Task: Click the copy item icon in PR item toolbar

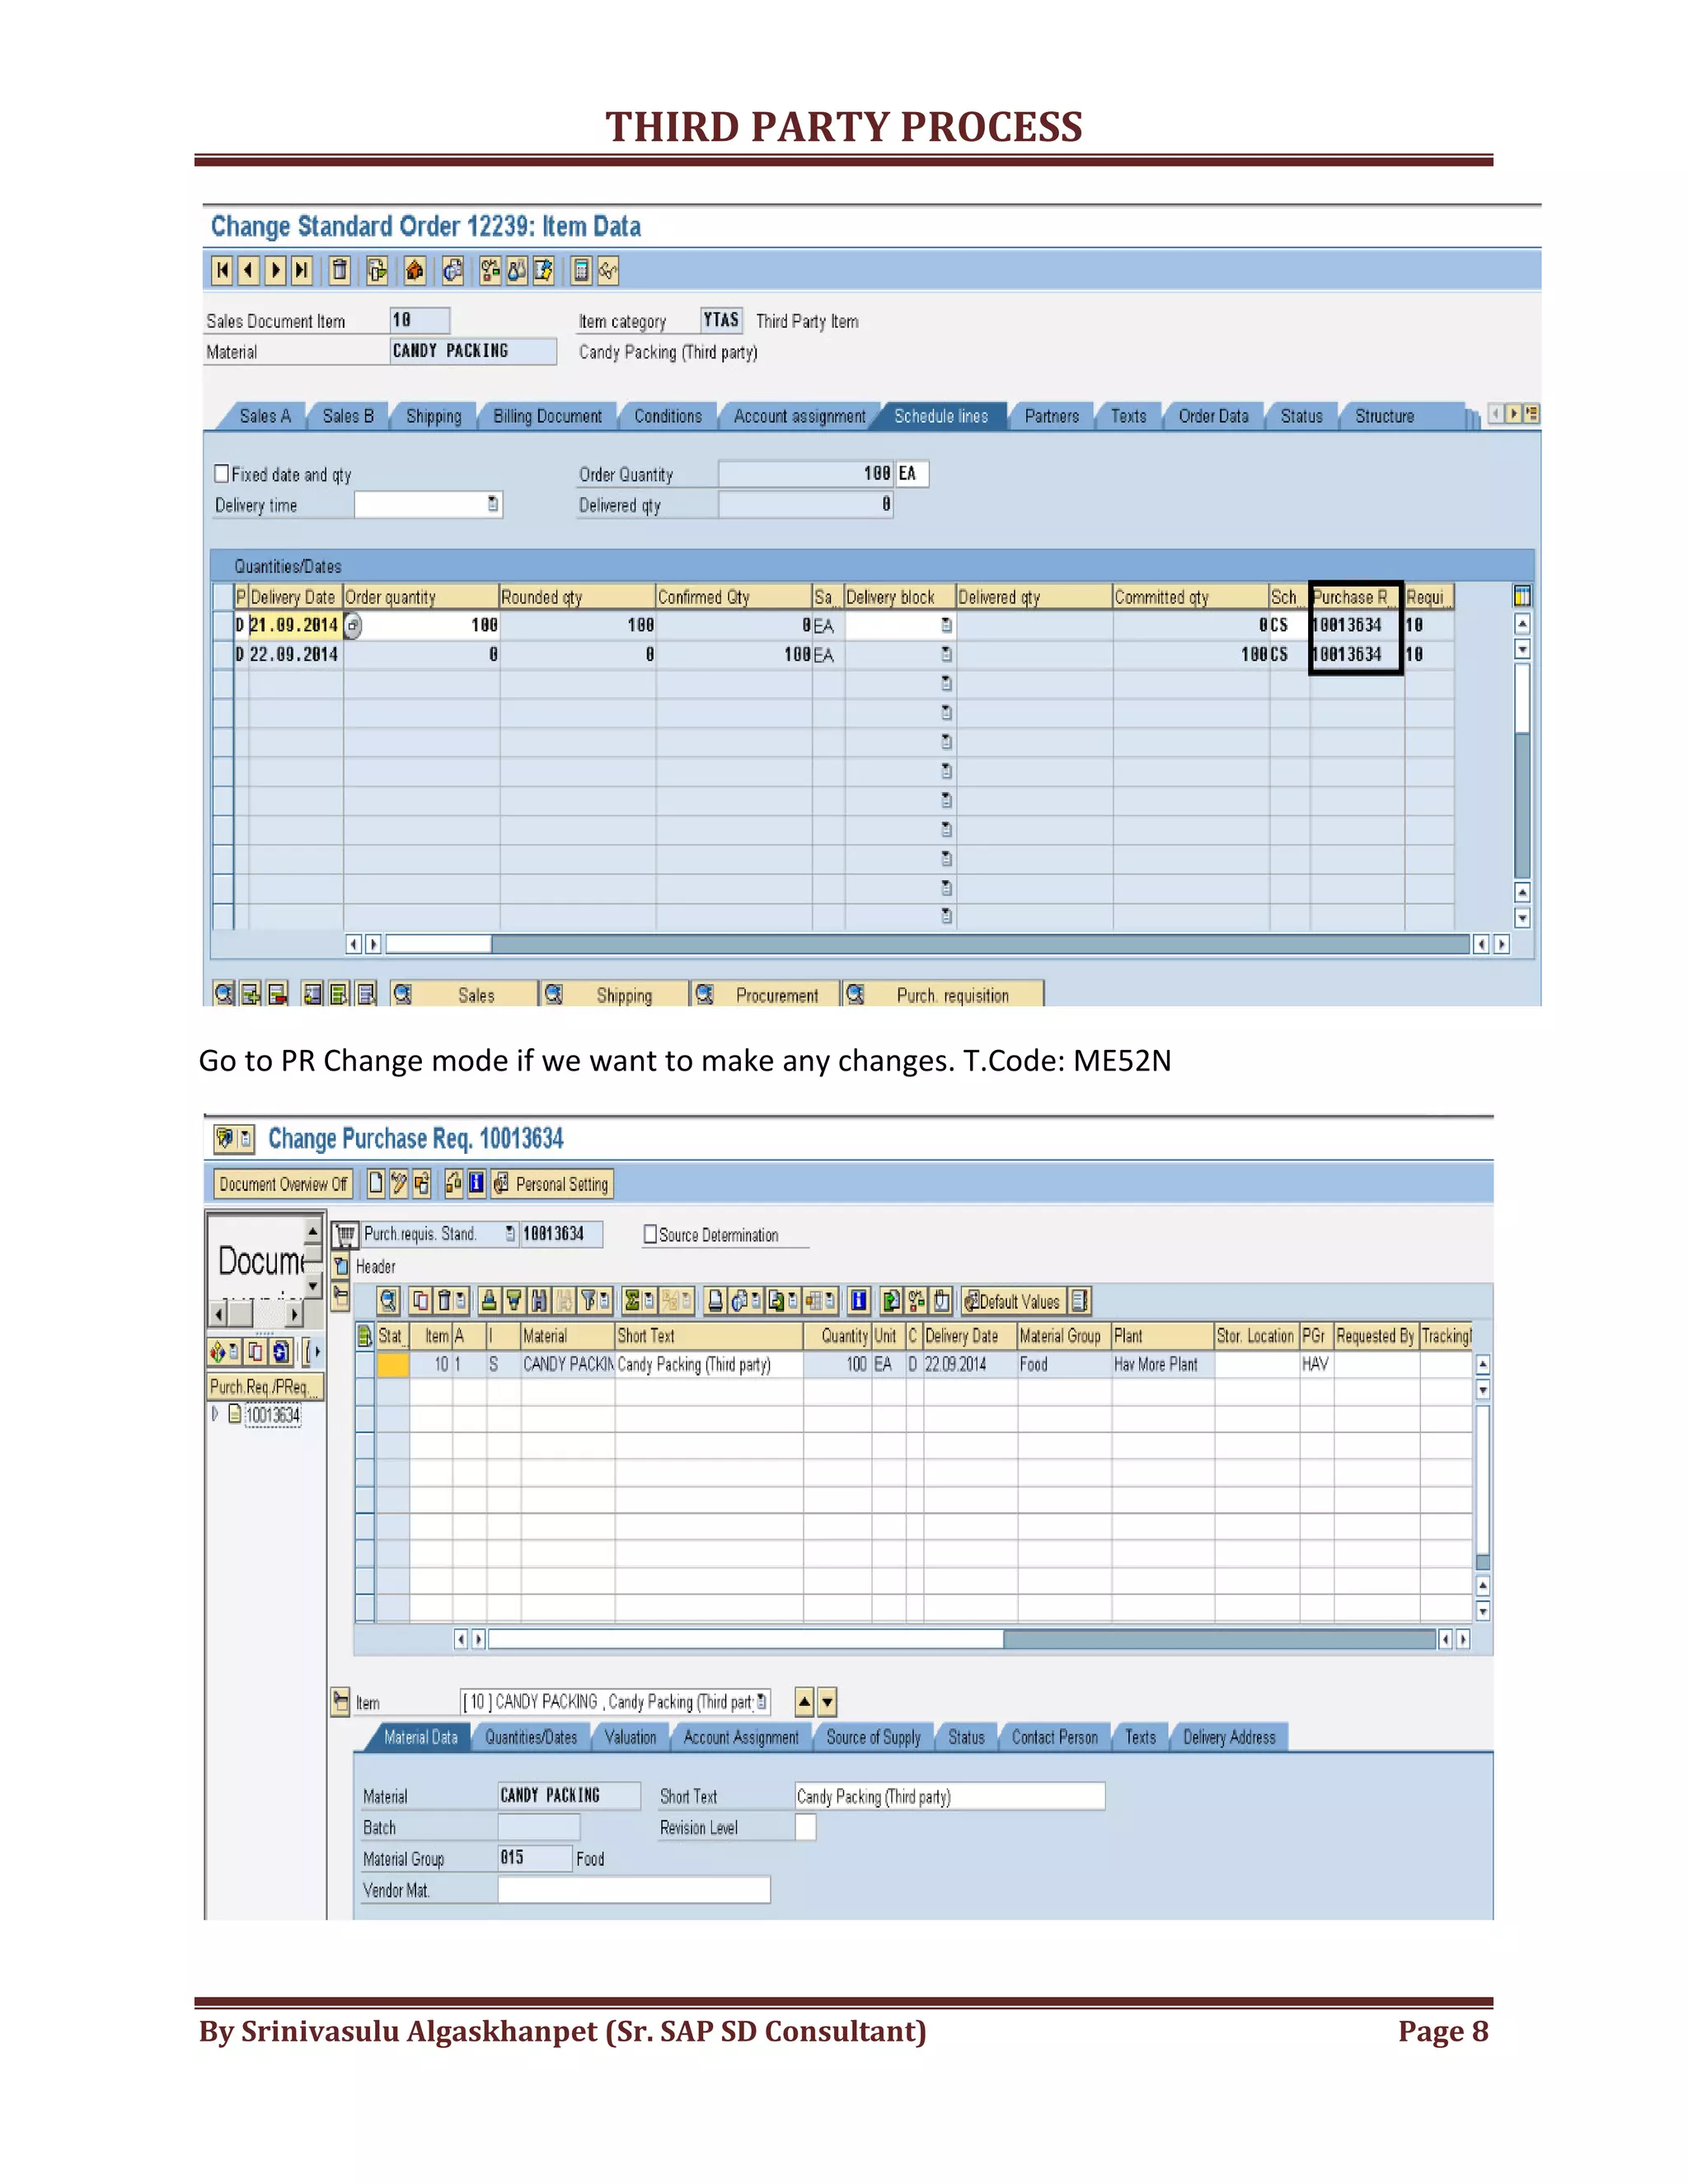Action: click(420, 1300)
